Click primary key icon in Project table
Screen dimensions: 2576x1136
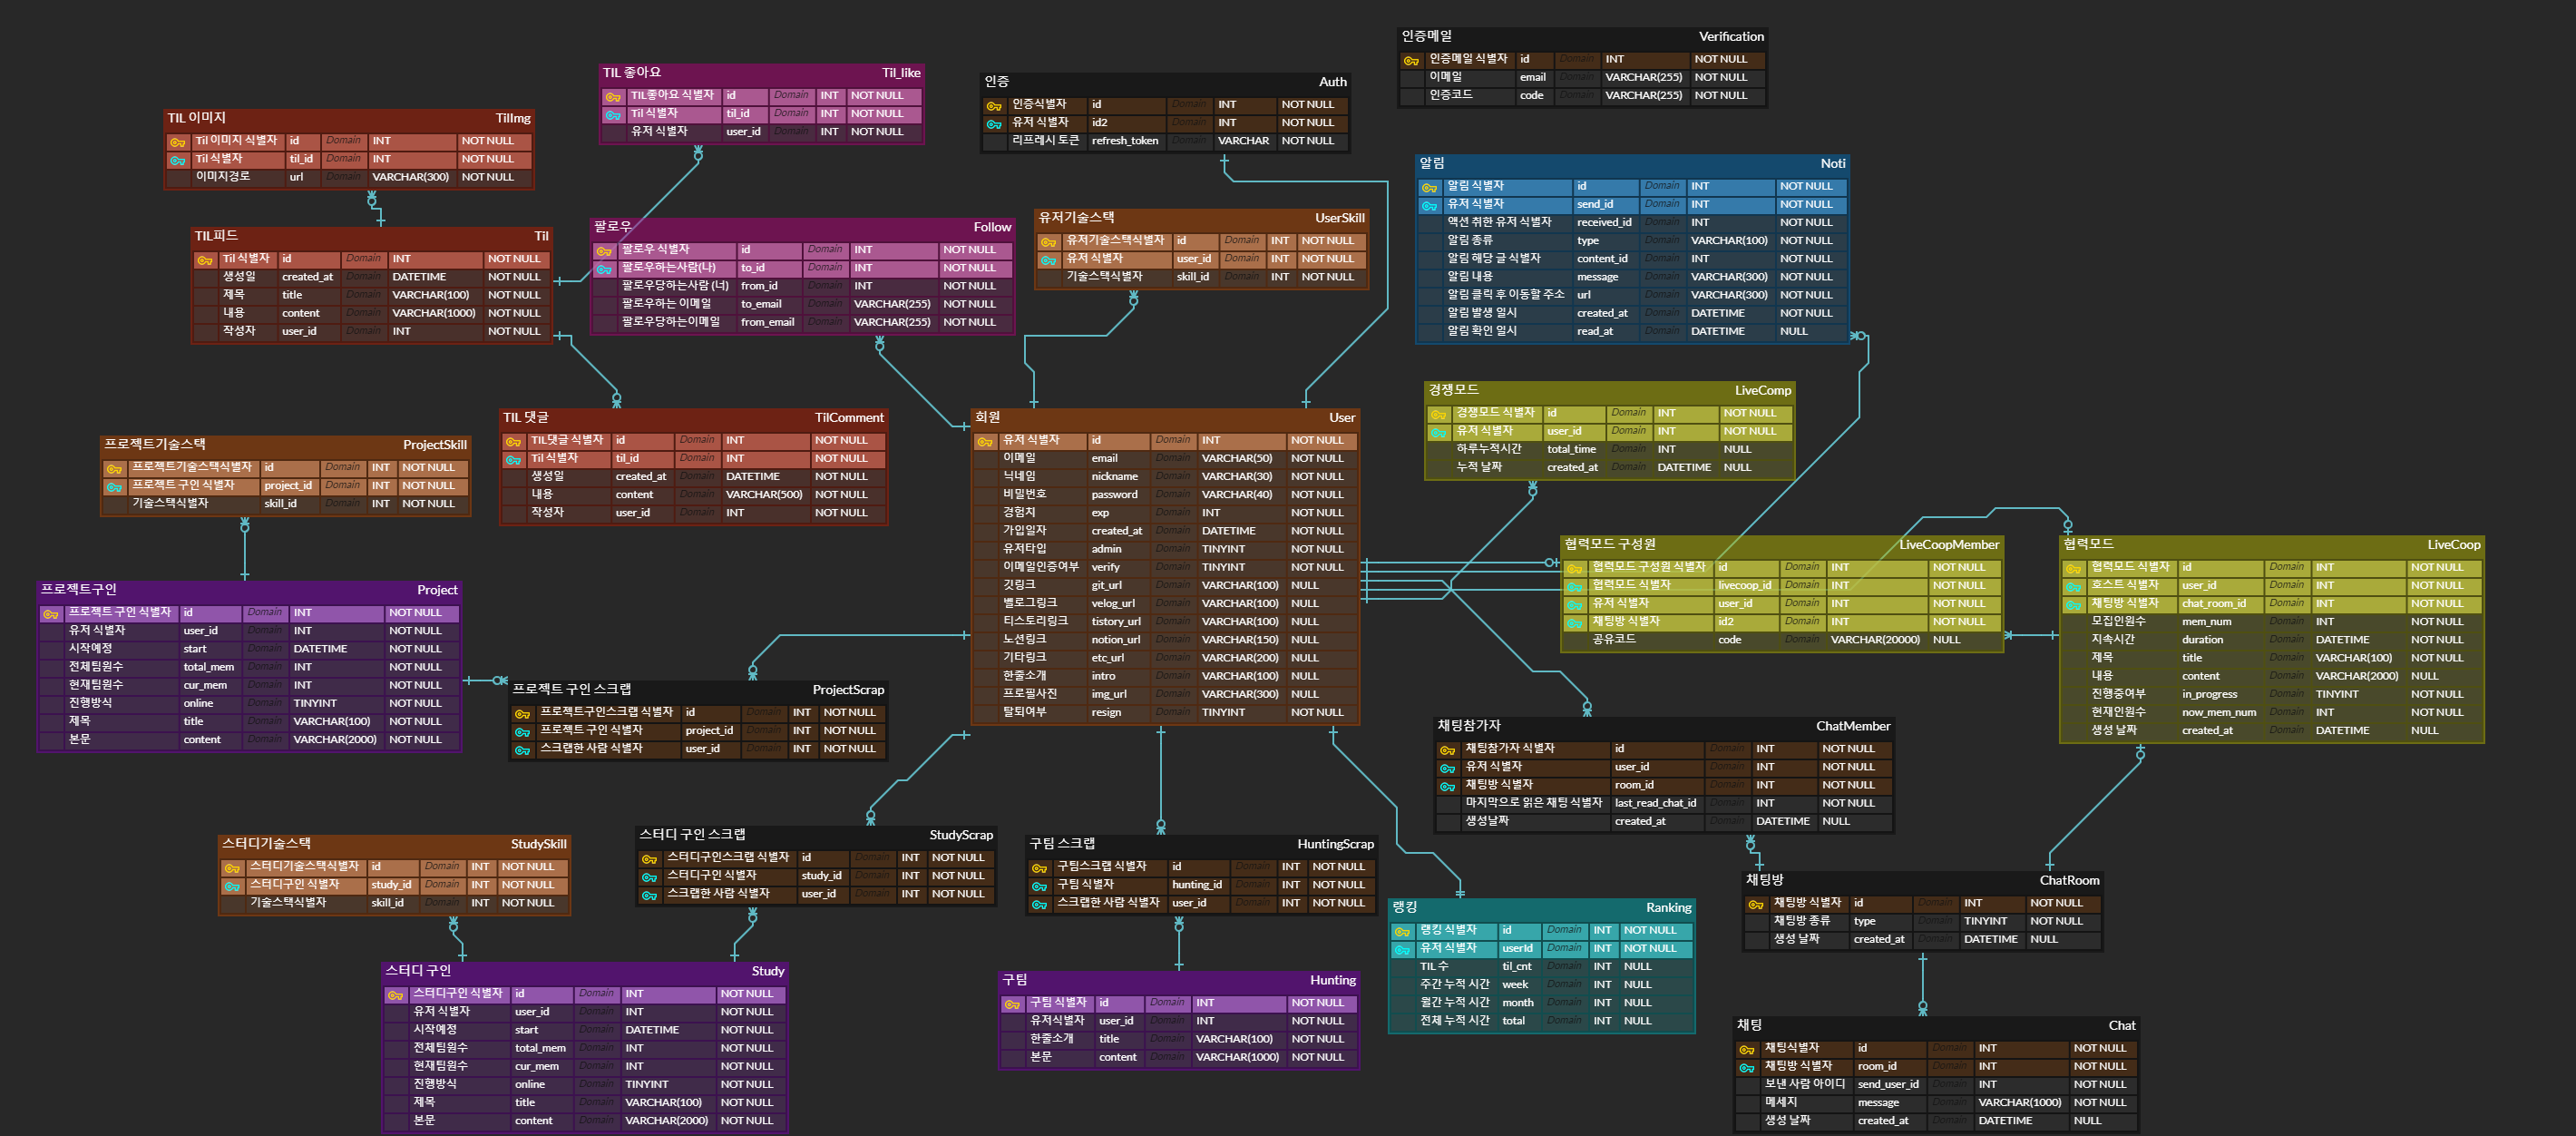(50, 613)
